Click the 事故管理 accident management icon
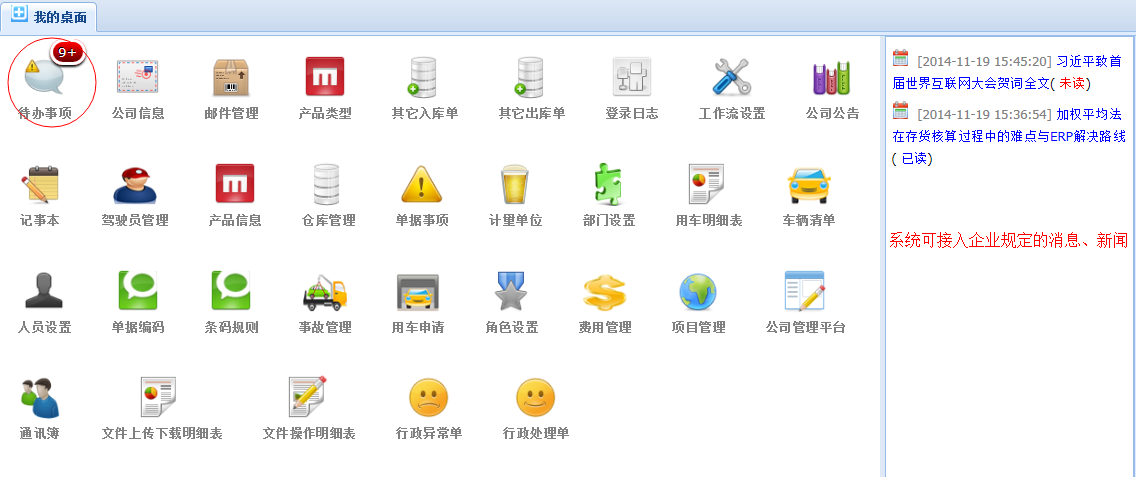The image size is (1136, 477). 325,292
